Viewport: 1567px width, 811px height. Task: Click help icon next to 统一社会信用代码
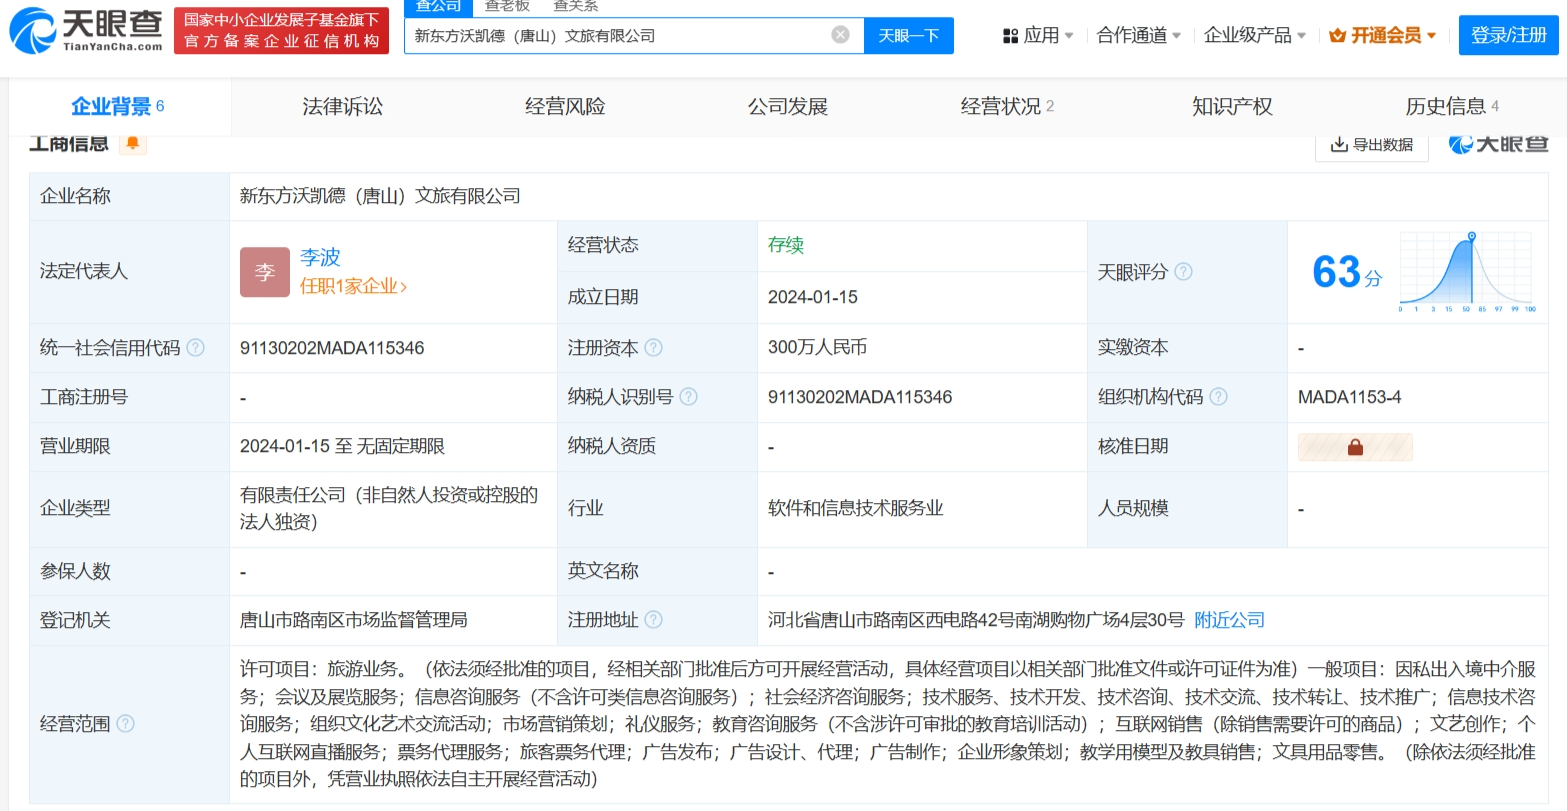point(196,348)
